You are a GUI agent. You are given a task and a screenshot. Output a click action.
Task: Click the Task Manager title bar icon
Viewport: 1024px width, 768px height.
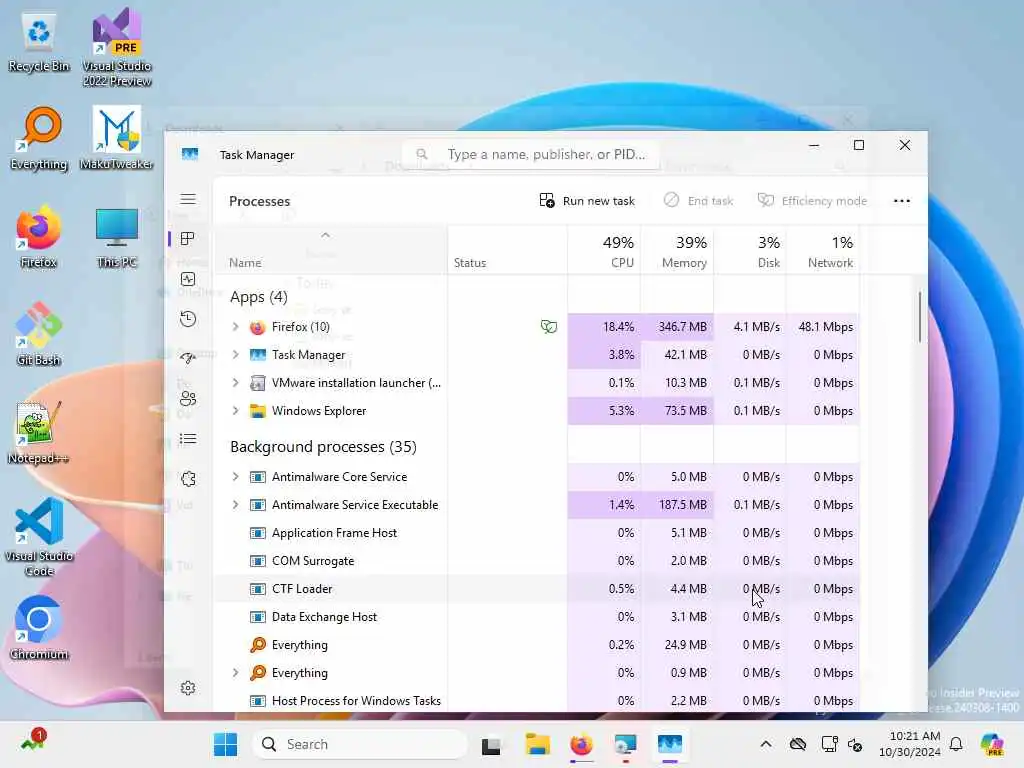(190, 154)
